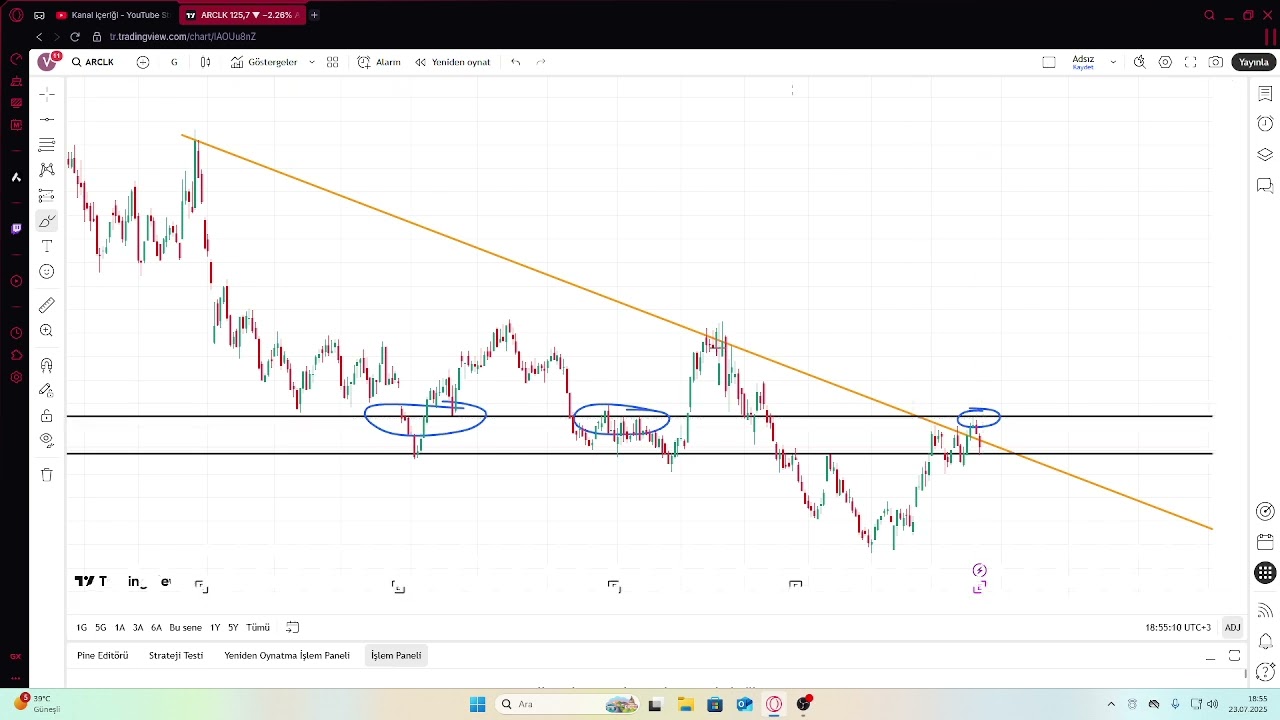Open the Pine Editörü tab

[103, 656]
